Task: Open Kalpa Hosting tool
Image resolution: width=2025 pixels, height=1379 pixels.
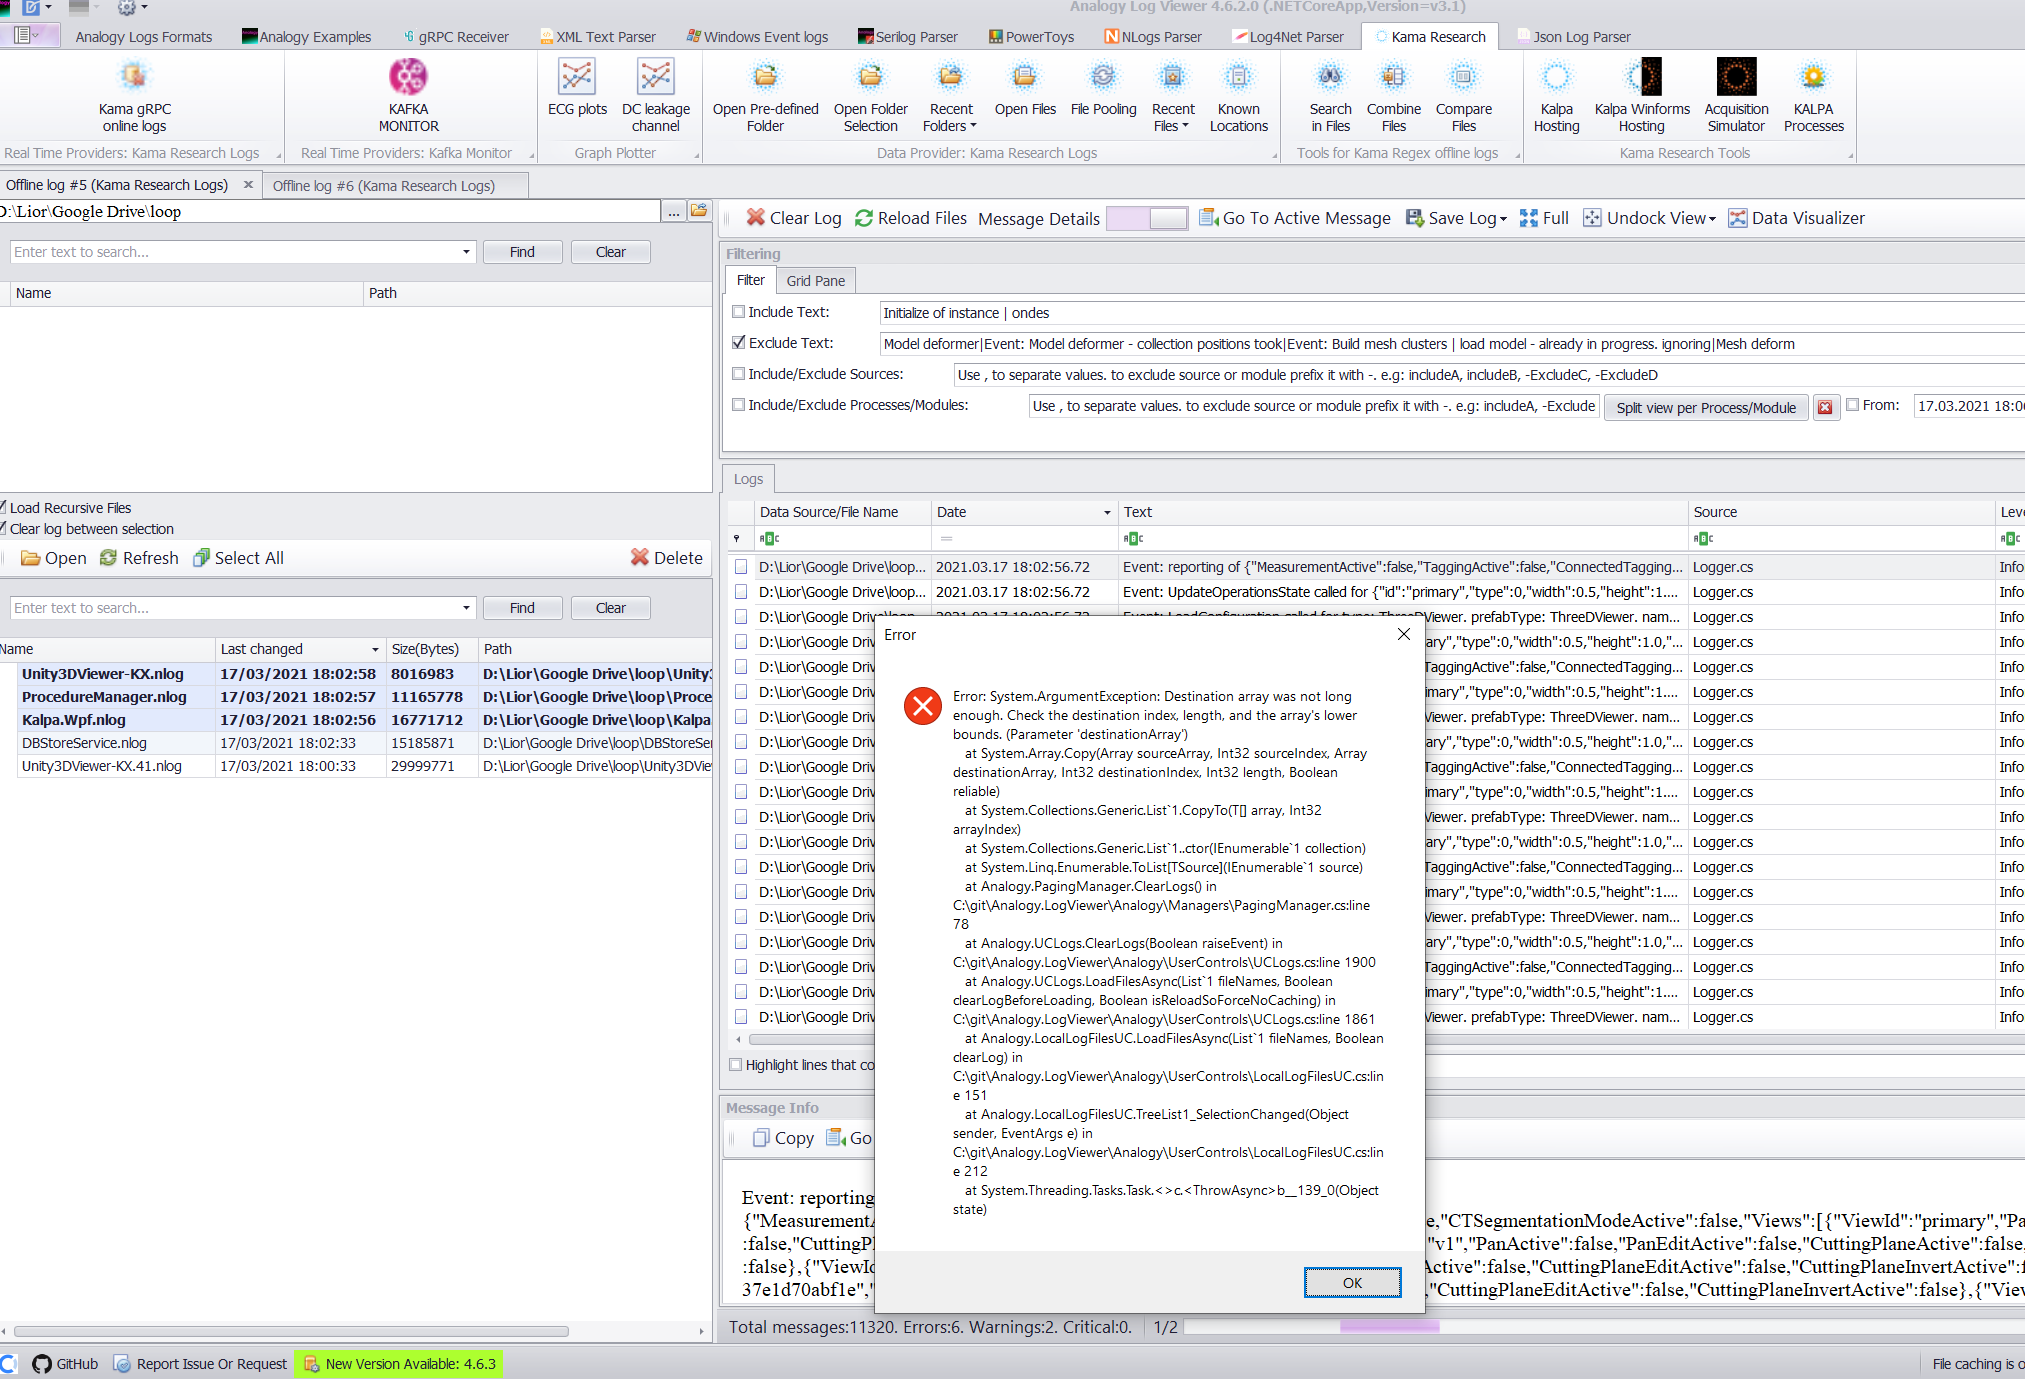Action: tap(1556, 97)
